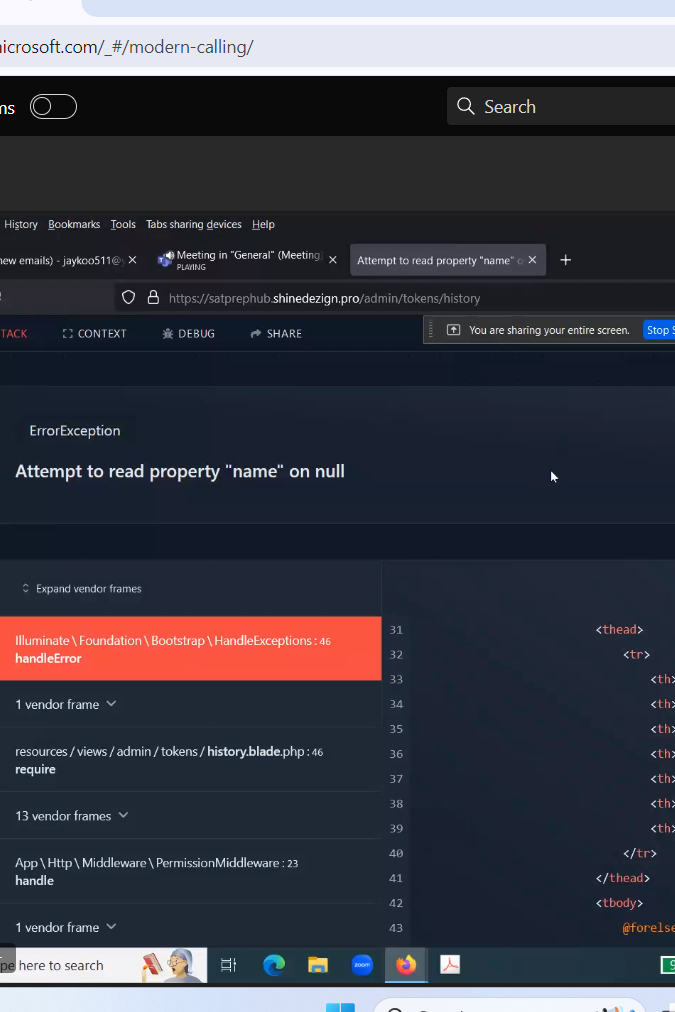Viewport: 675px width, 1012px height.
Task: Select the Attempt to read property tab
Action: pos(448,260)
